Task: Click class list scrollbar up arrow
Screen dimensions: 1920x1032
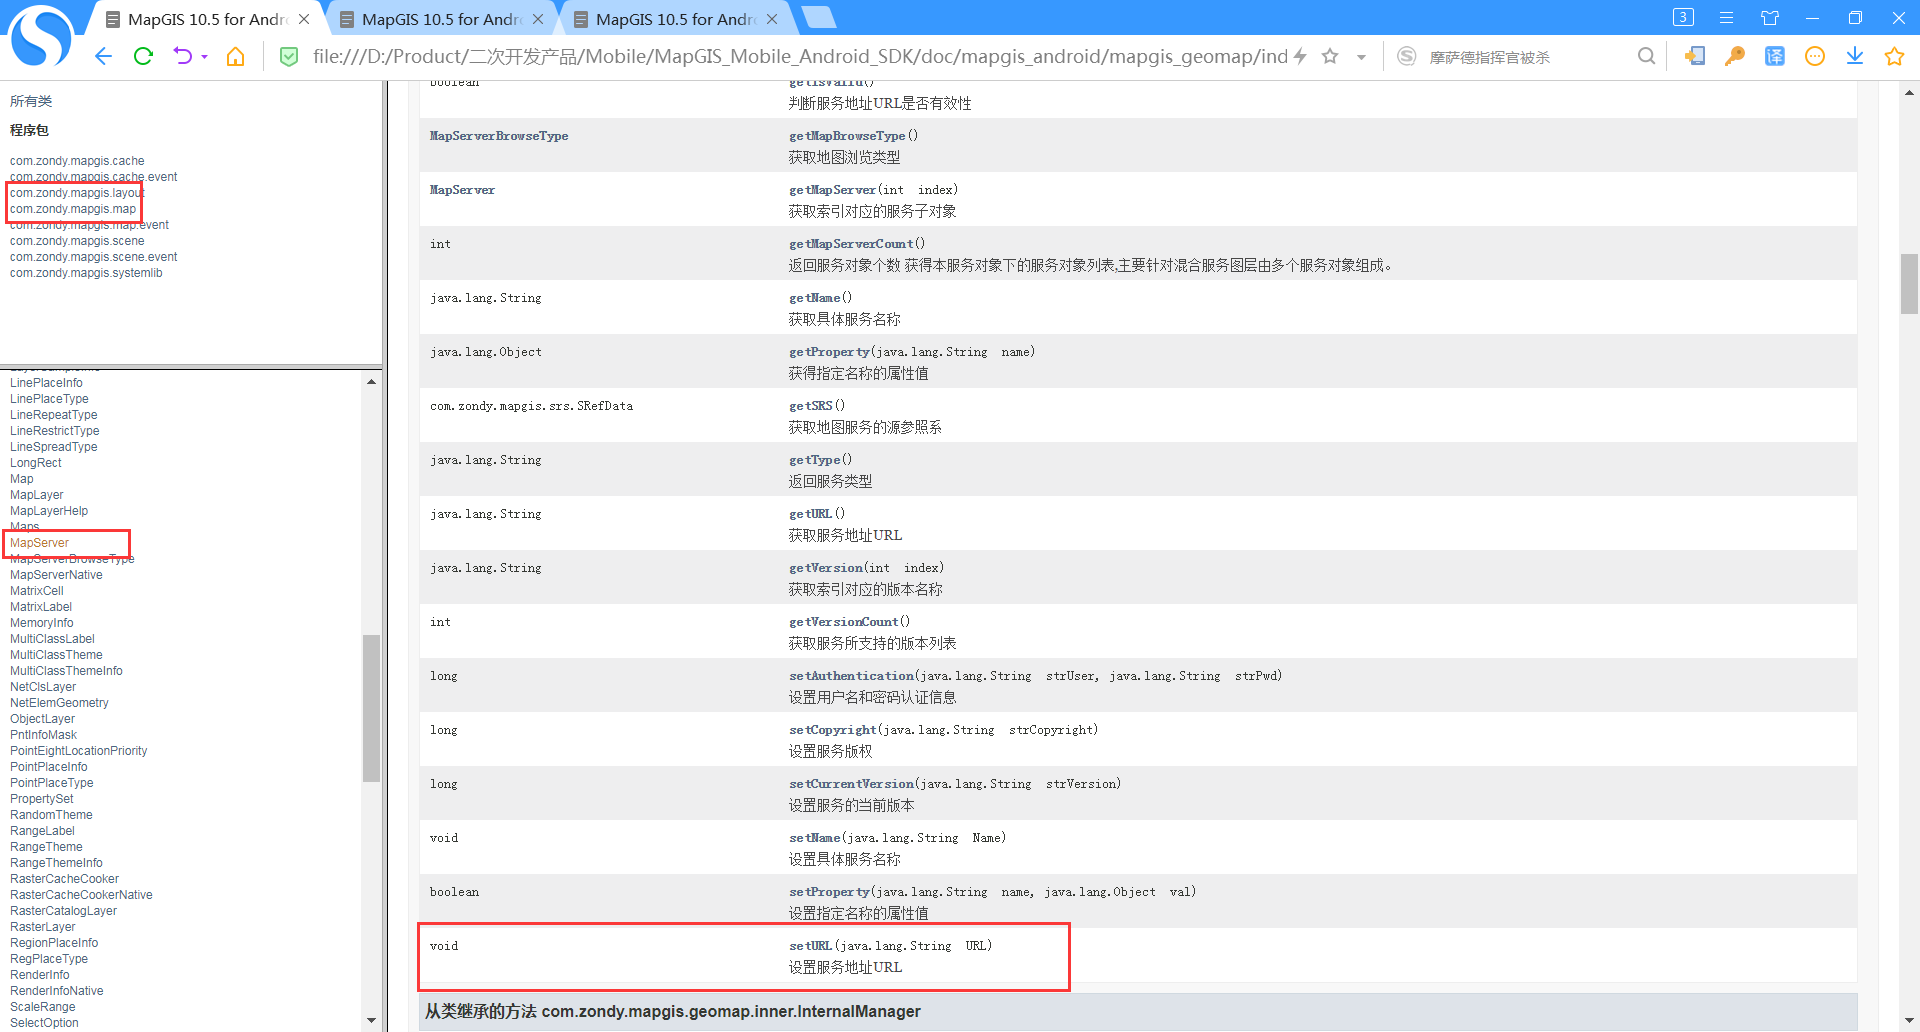Action: tap(371, 382)
